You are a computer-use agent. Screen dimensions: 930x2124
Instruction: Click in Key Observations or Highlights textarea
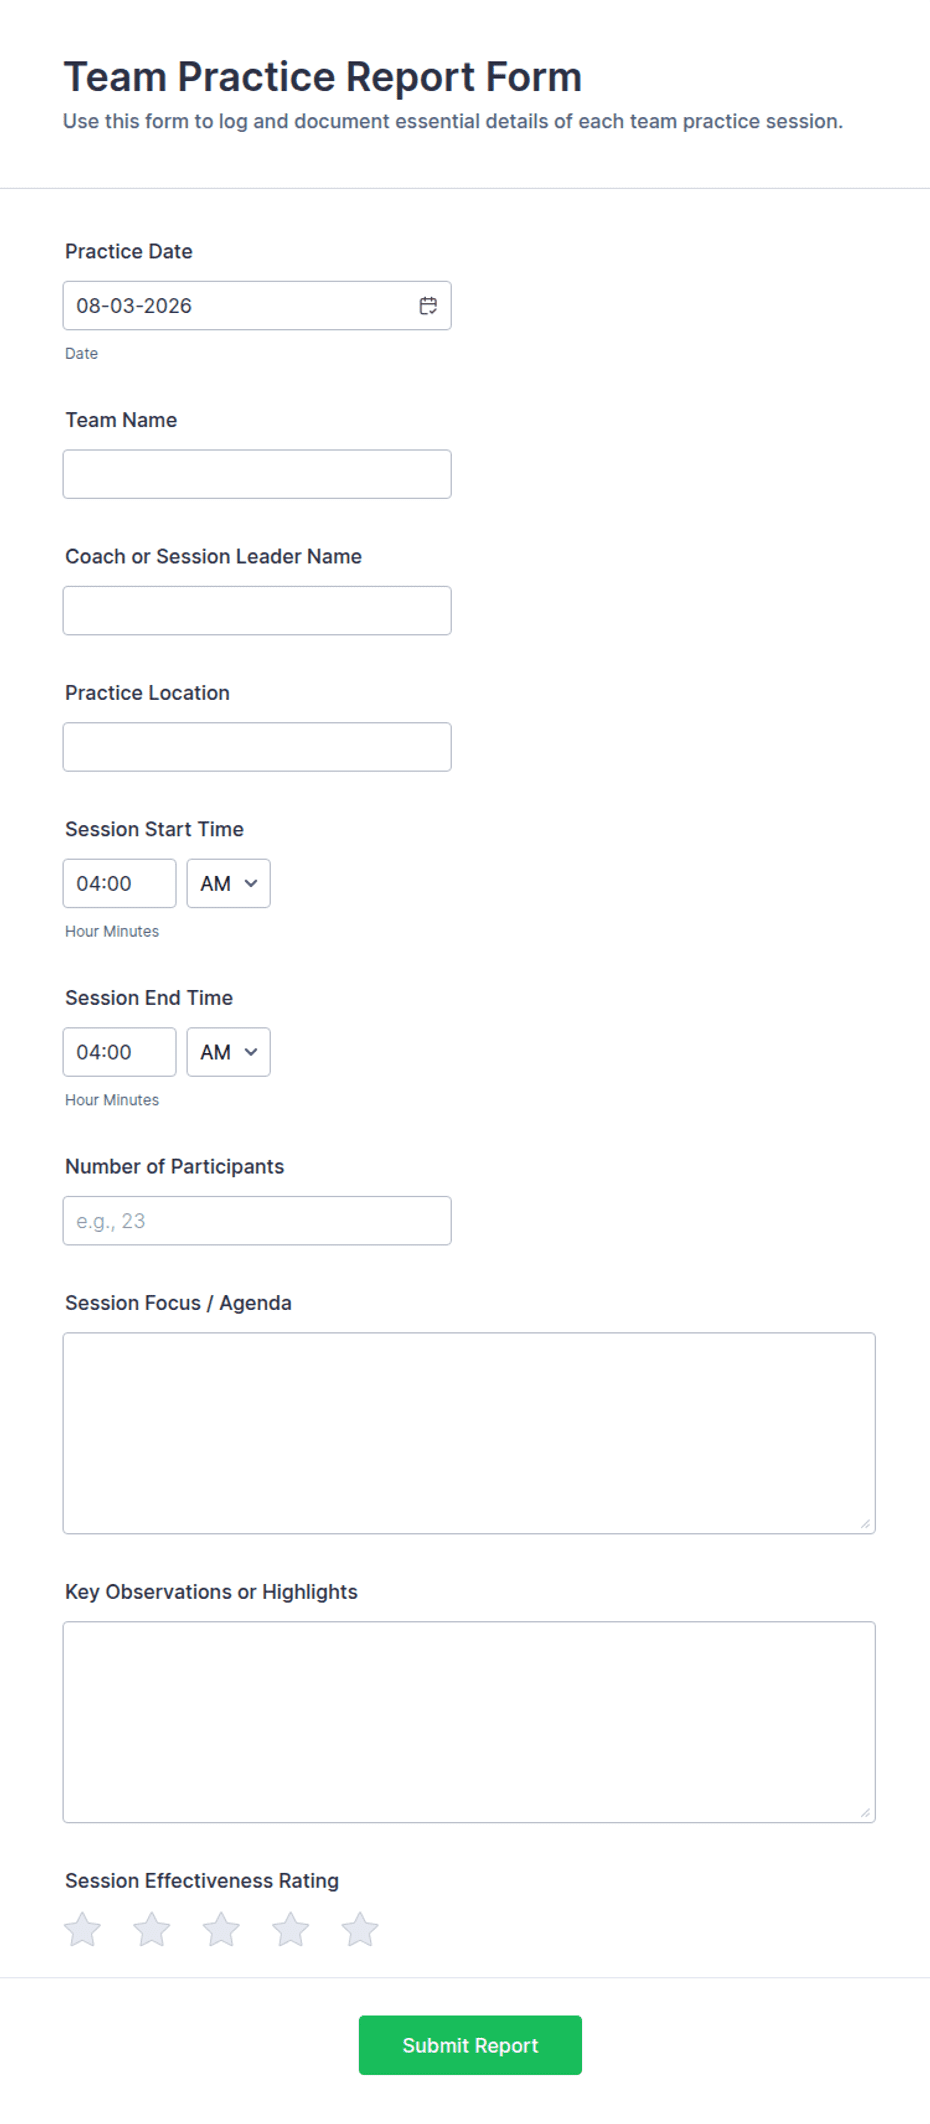click(469, 1722)
